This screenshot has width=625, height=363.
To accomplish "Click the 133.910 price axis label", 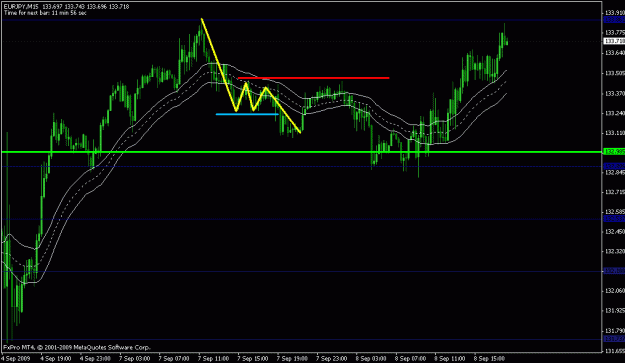I will (614, 13).
